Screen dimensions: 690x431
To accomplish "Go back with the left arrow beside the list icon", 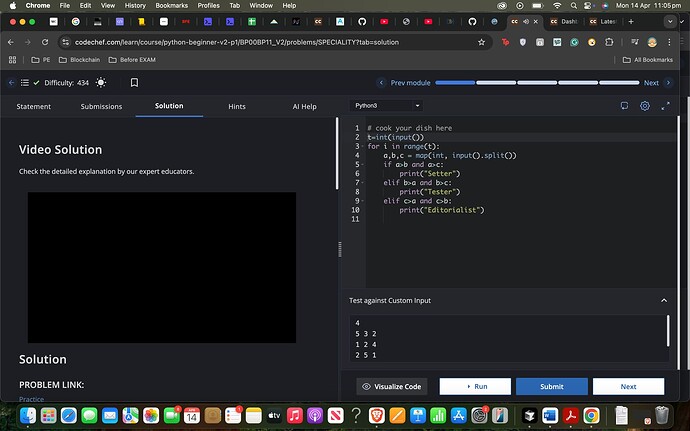I will pos(11,82).
